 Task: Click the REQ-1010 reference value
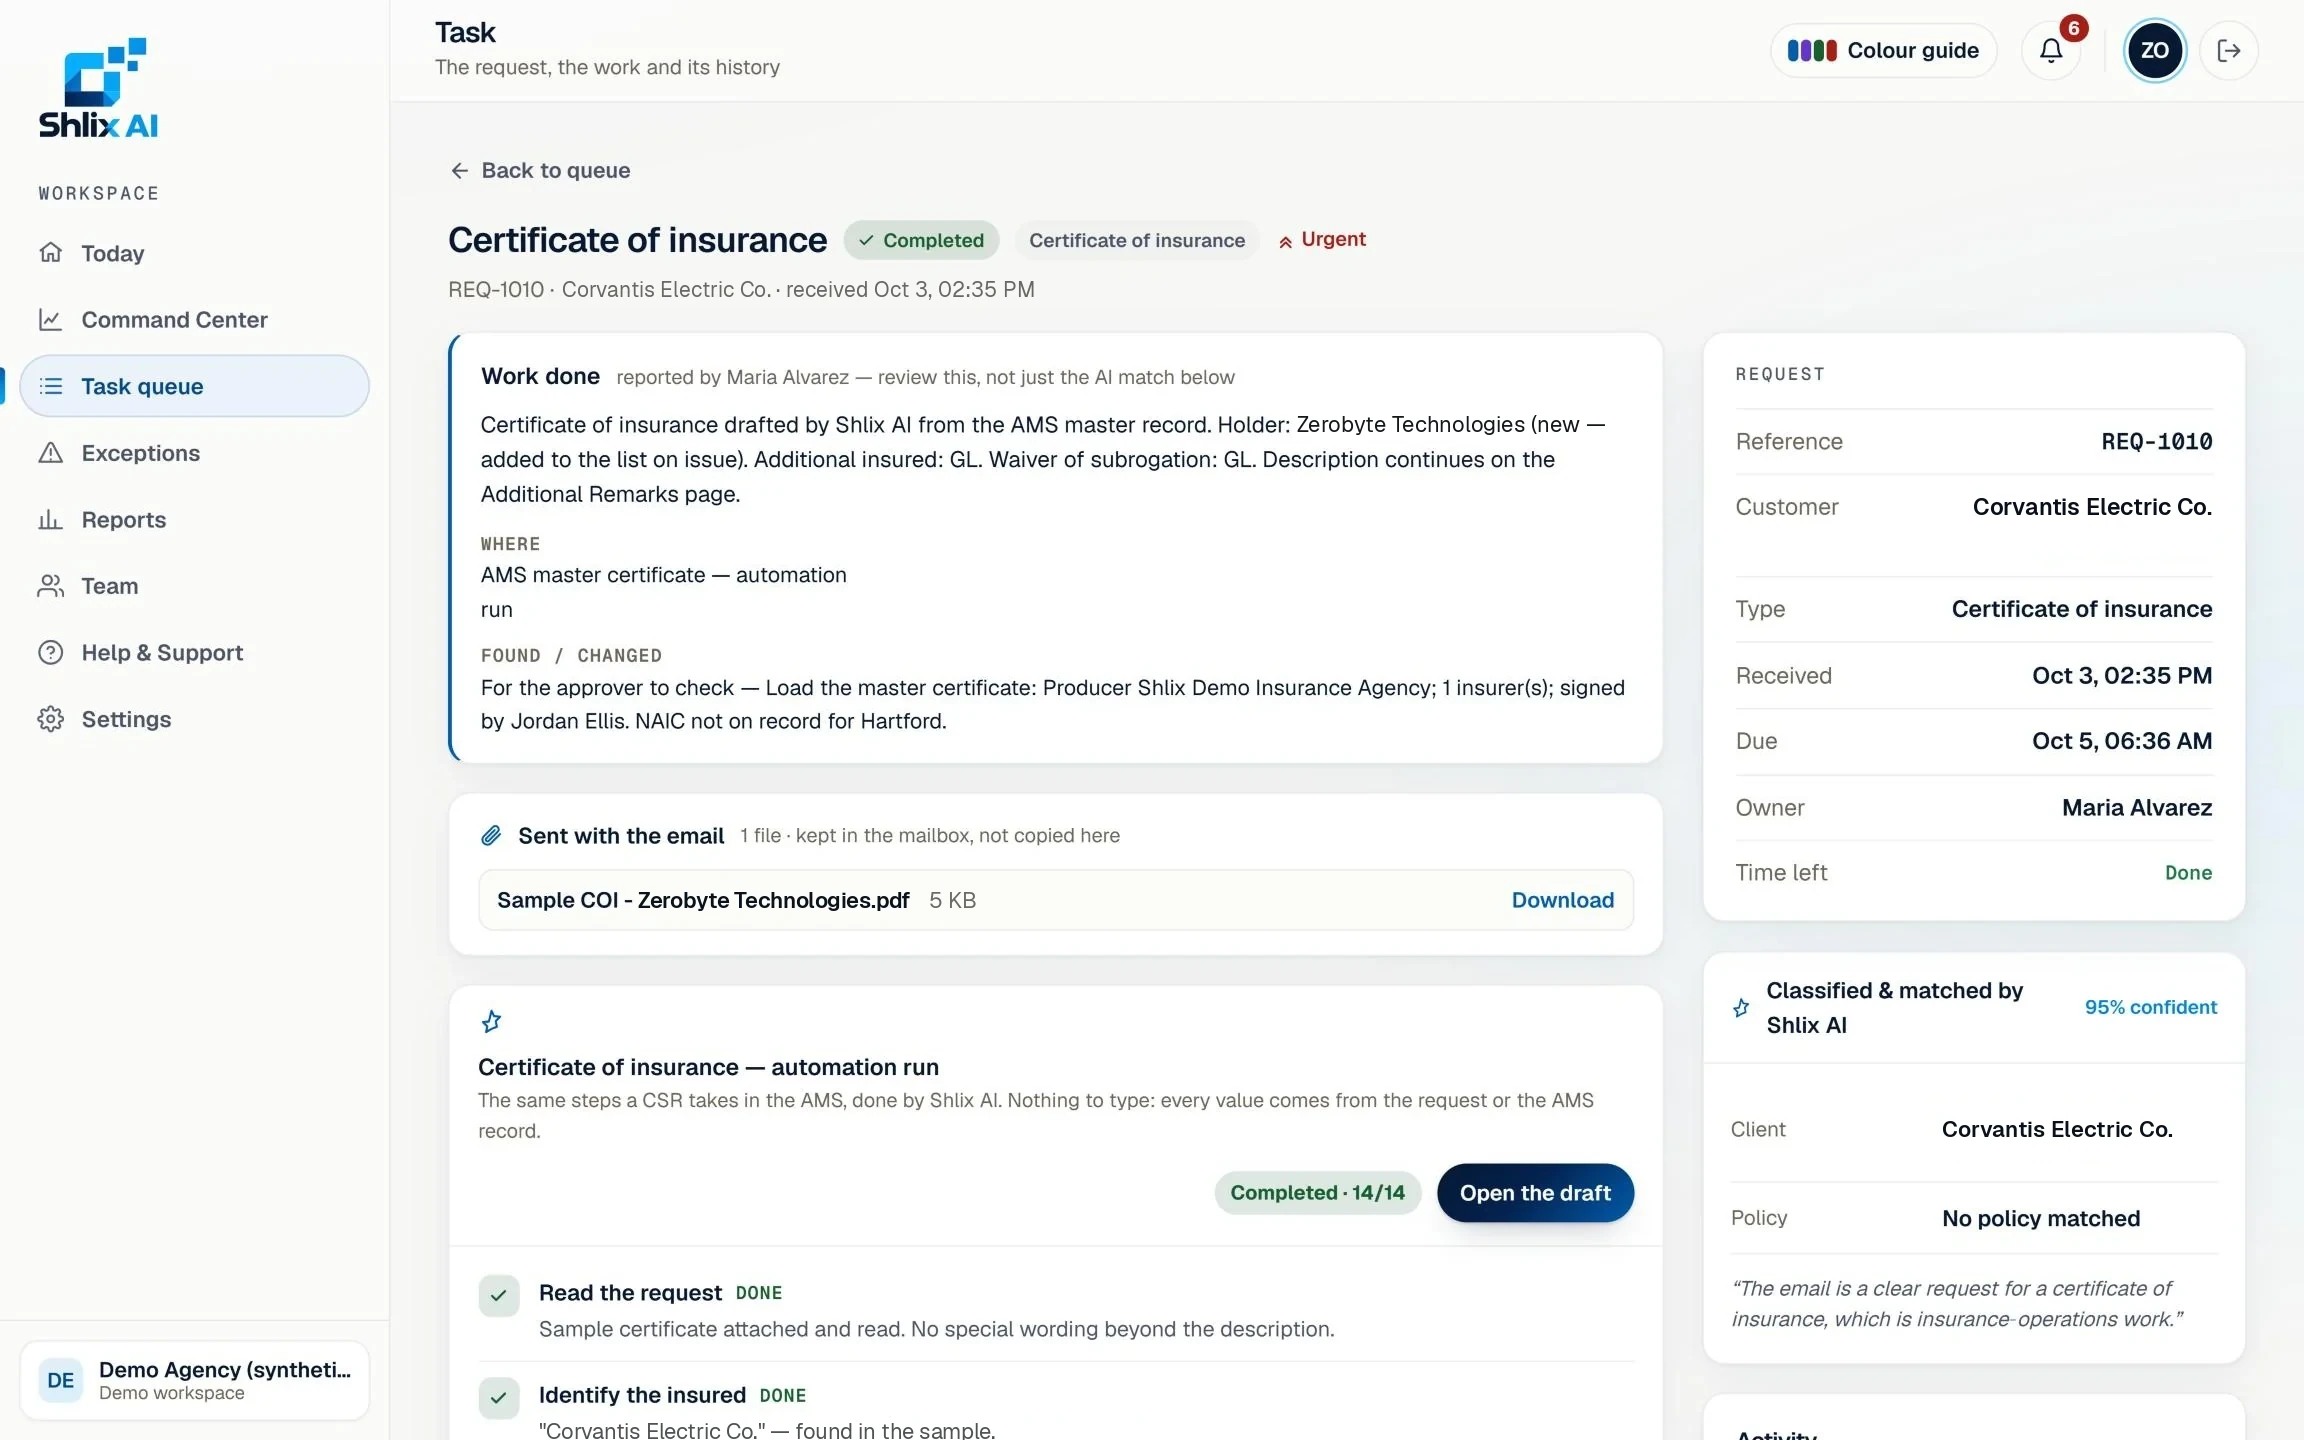pos(2156,442)
